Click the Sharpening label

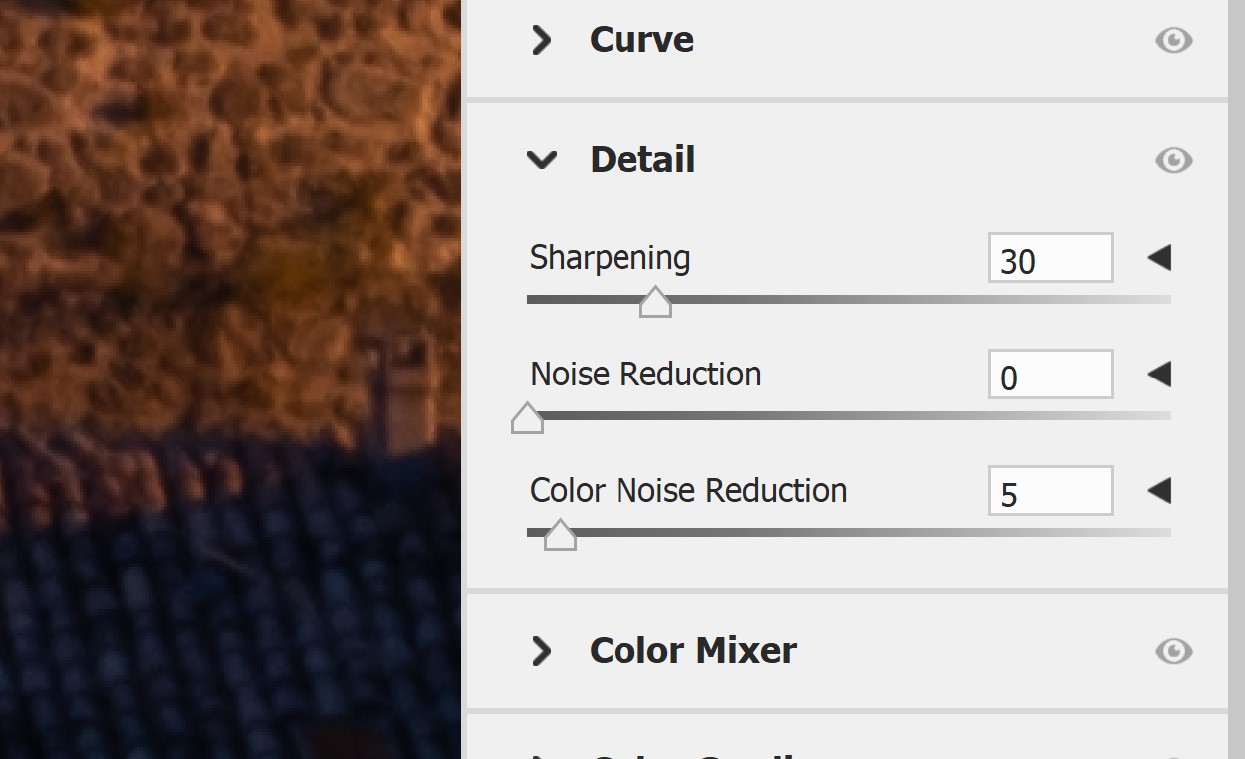[x=609, y=258]
